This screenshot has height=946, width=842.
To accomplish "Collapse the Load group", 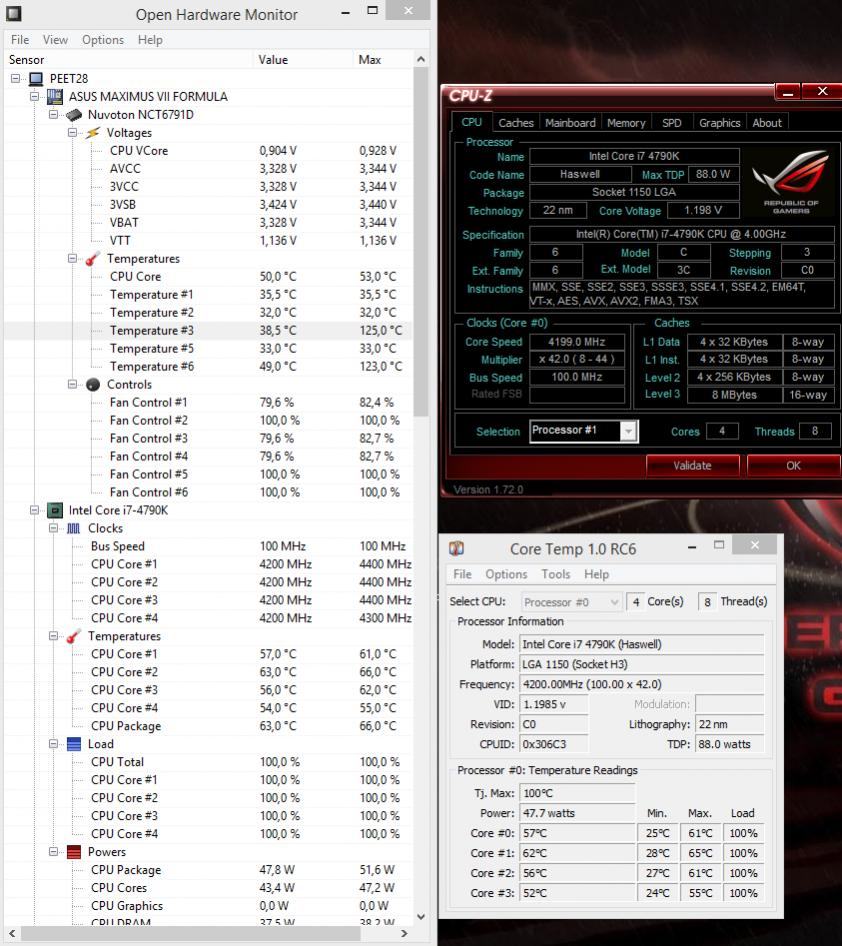I will point(53,744).
